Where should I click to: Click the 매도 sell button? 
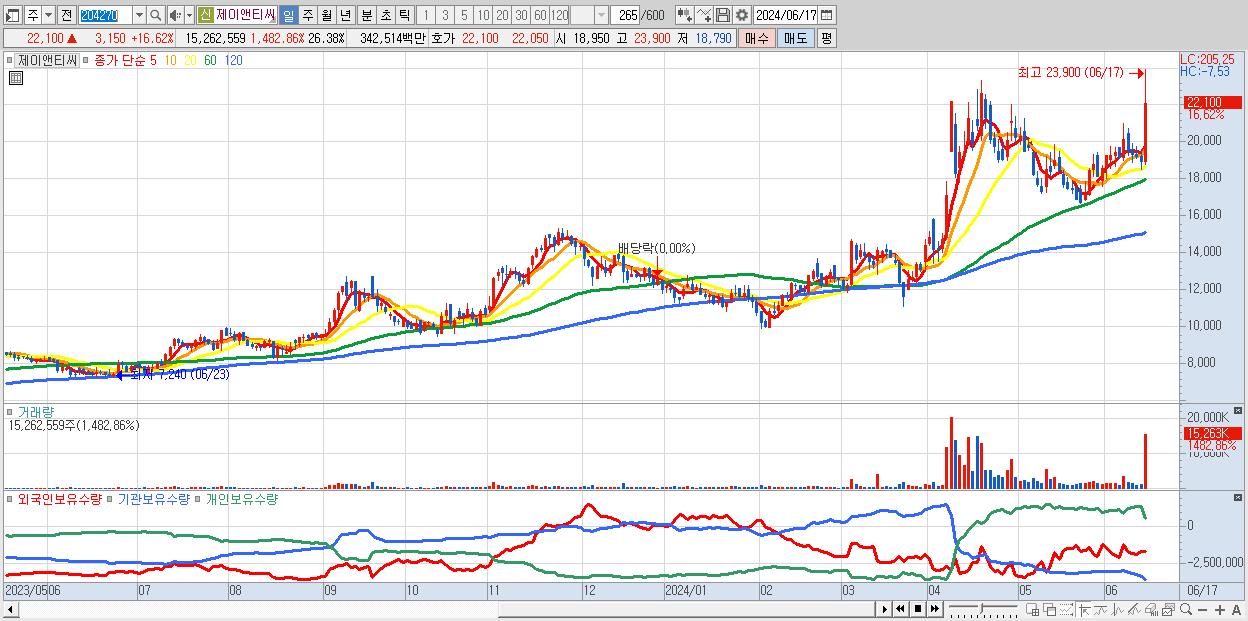(796, 38)
